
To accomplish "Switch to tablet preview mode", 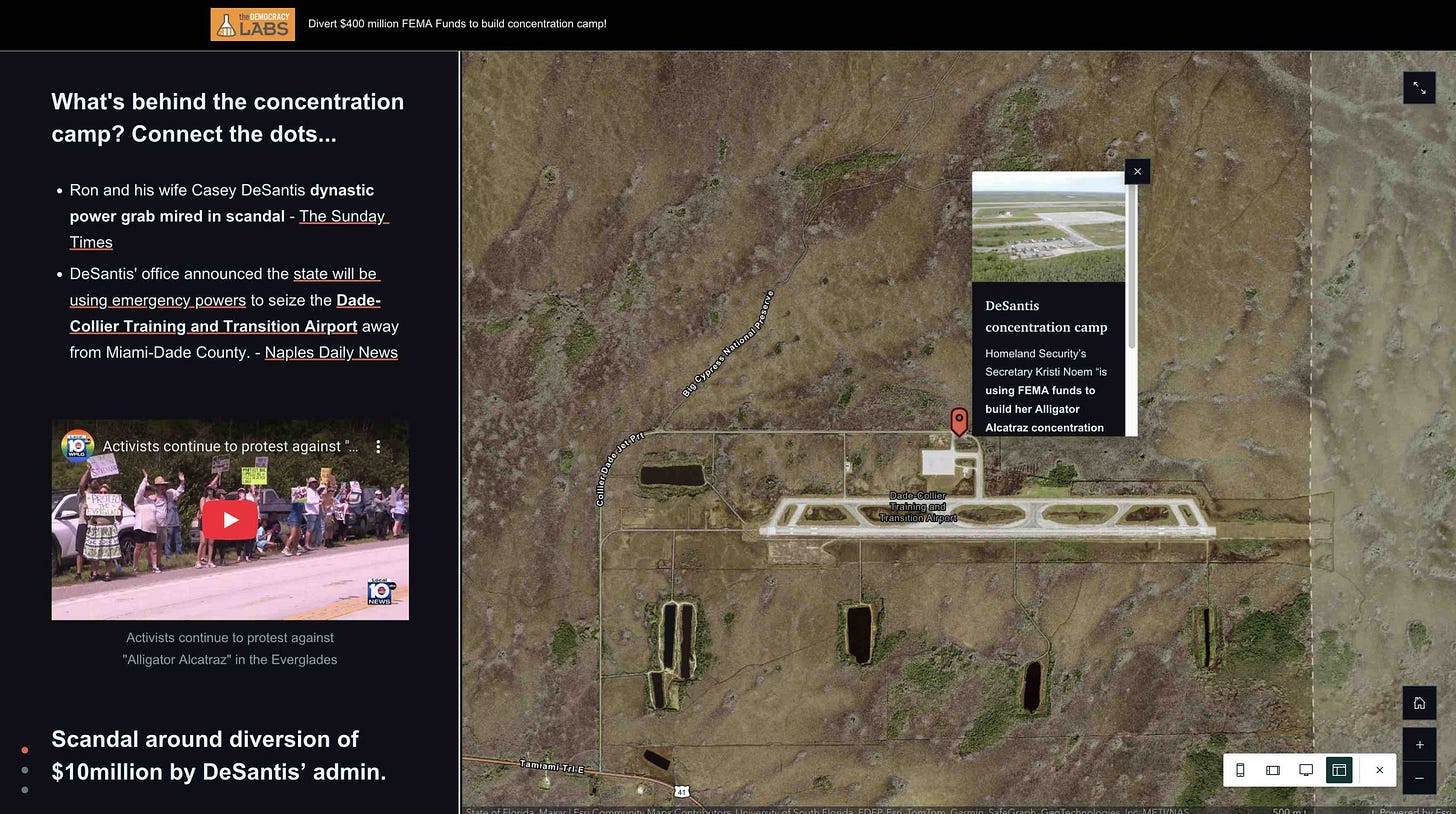I will coord(1273,770).
